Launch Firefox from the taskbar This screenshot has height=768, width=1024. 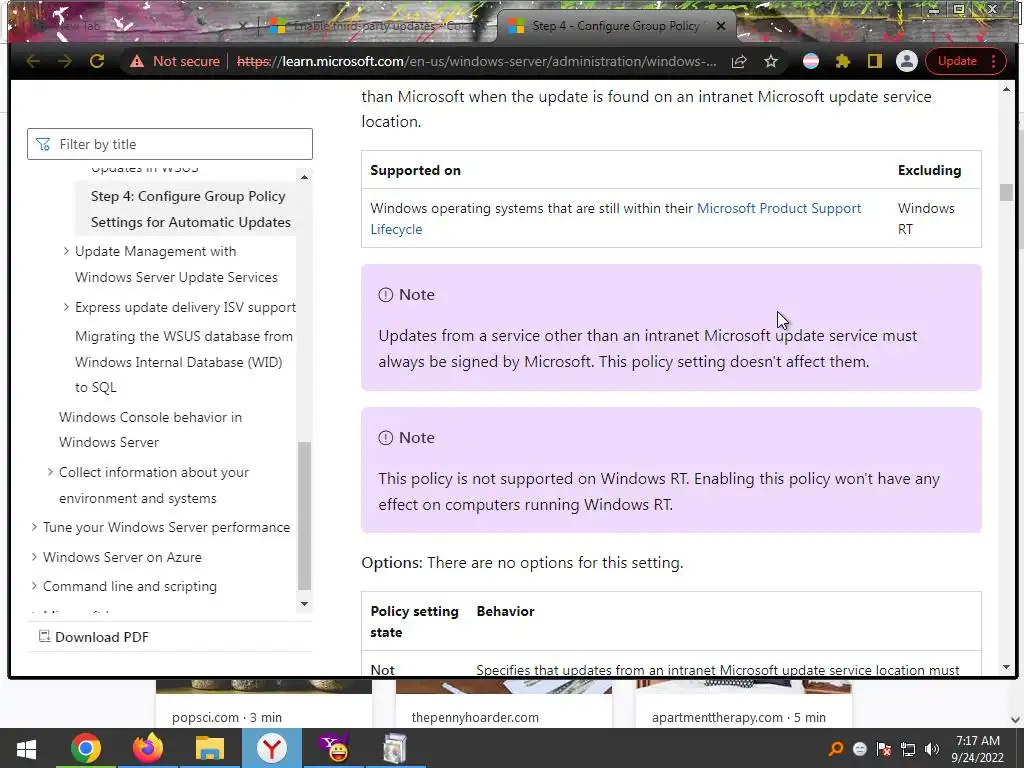click(148, 749)
